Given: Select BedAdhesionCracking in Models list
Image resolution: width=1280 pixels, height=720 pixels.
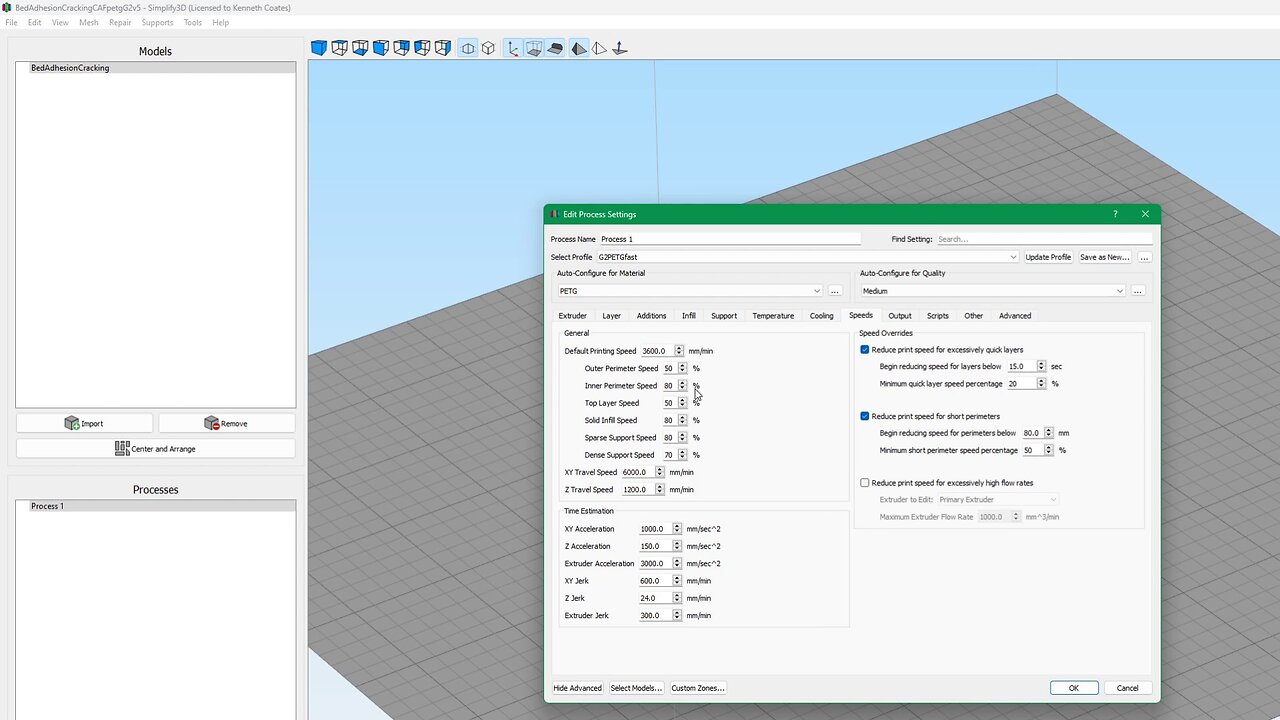Looking at the screenshot, I should click(x=156, y=68).
